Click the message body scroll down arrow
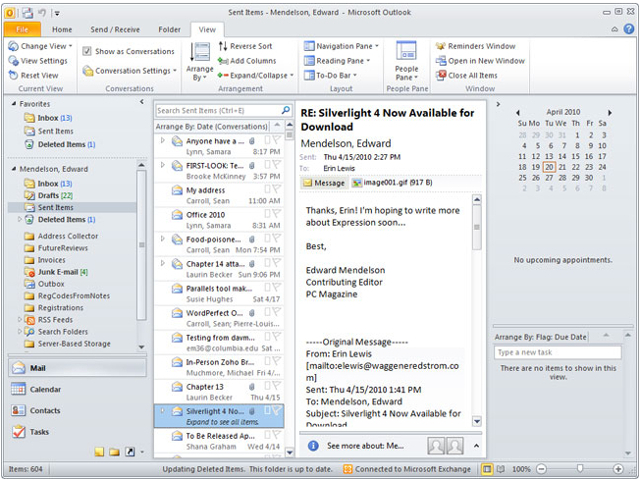This screenshot has width=640, height=480. [476, 421]
